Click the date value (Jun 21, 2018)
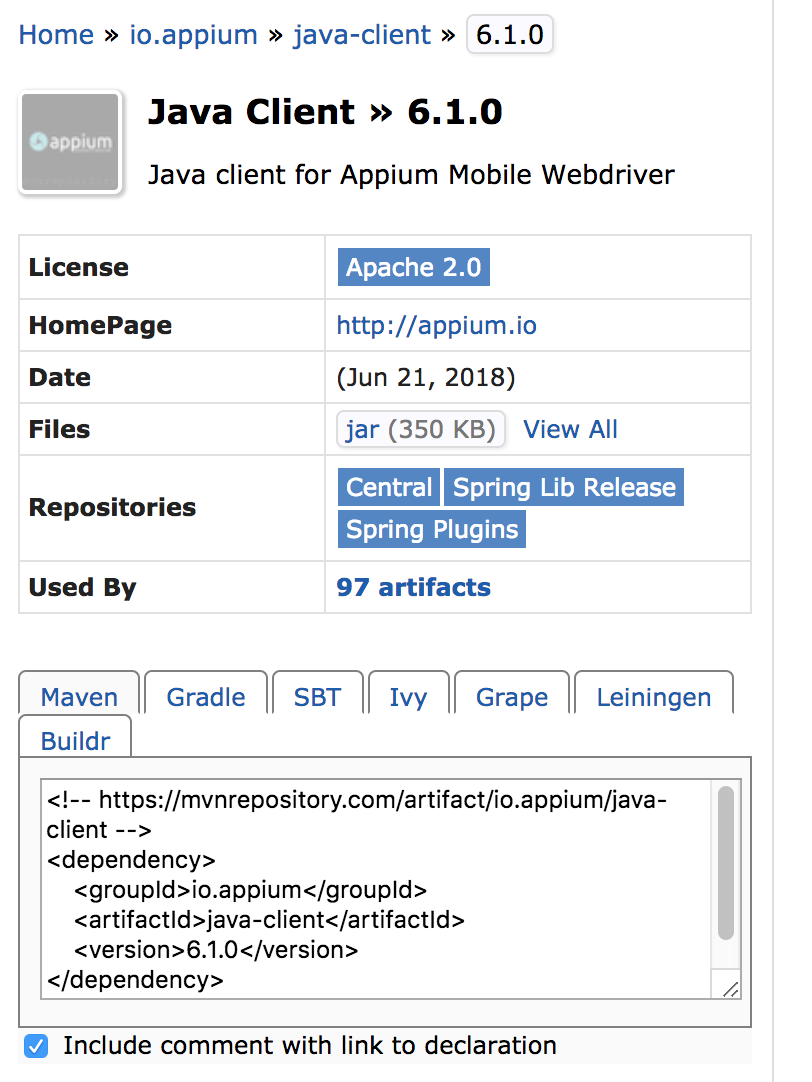 pyautogui.click(x=426, y=377)
